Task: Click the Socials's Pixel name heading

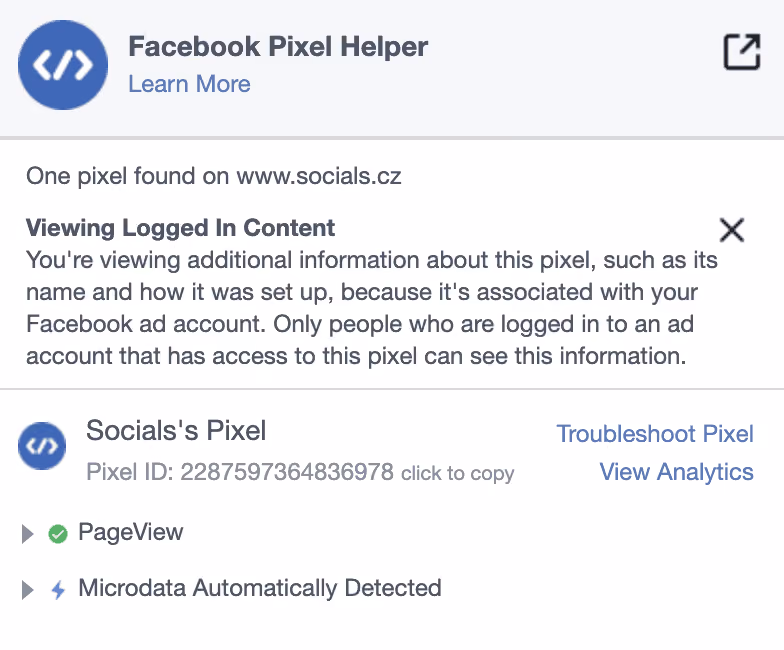Action: point(176,430)
